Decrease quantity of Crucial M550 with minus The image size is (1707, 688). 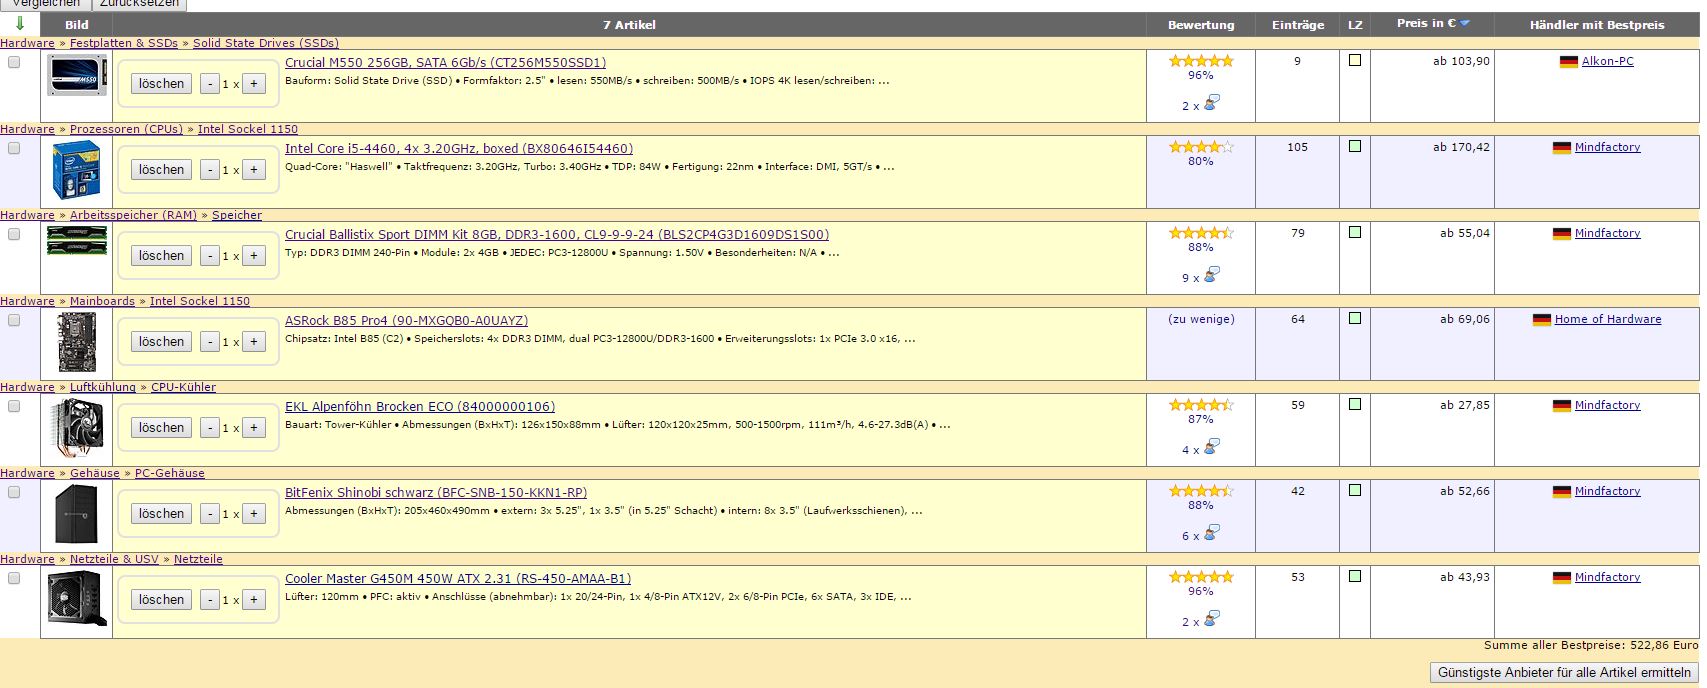click(210, 84)
